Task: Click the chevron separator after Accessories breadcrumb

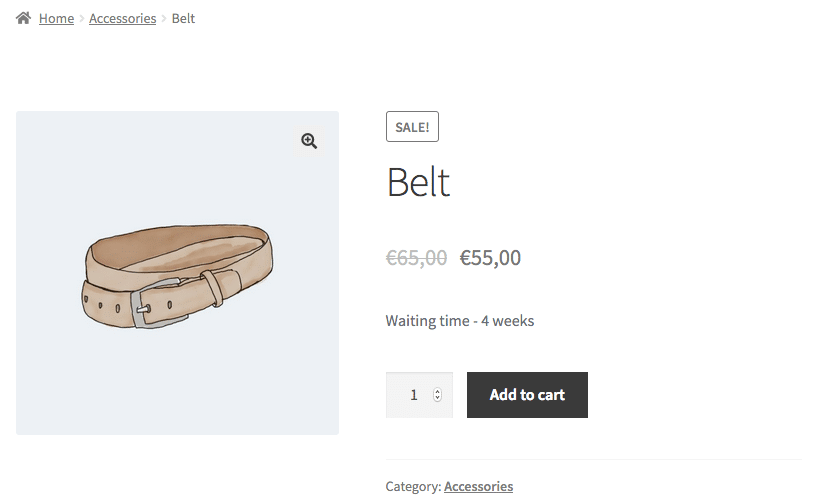Action: 164,18
